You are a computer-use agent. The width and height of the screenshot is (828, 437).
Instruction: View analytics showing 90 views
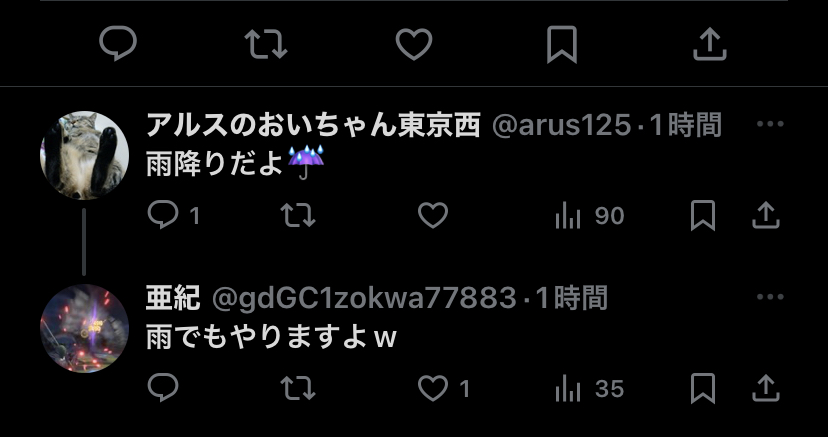pos(590,216)
